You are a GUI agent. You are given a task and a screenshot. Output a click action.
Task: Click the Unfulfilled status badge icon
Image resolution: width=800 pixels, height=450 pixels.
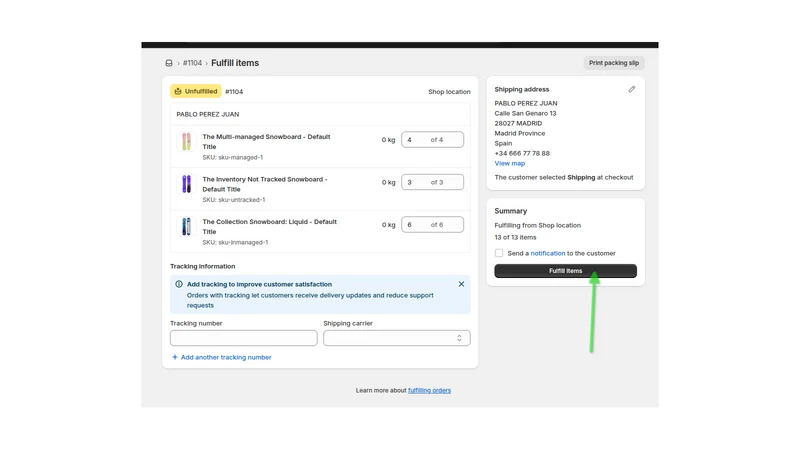pyautogui.click(x=178, y=91)
